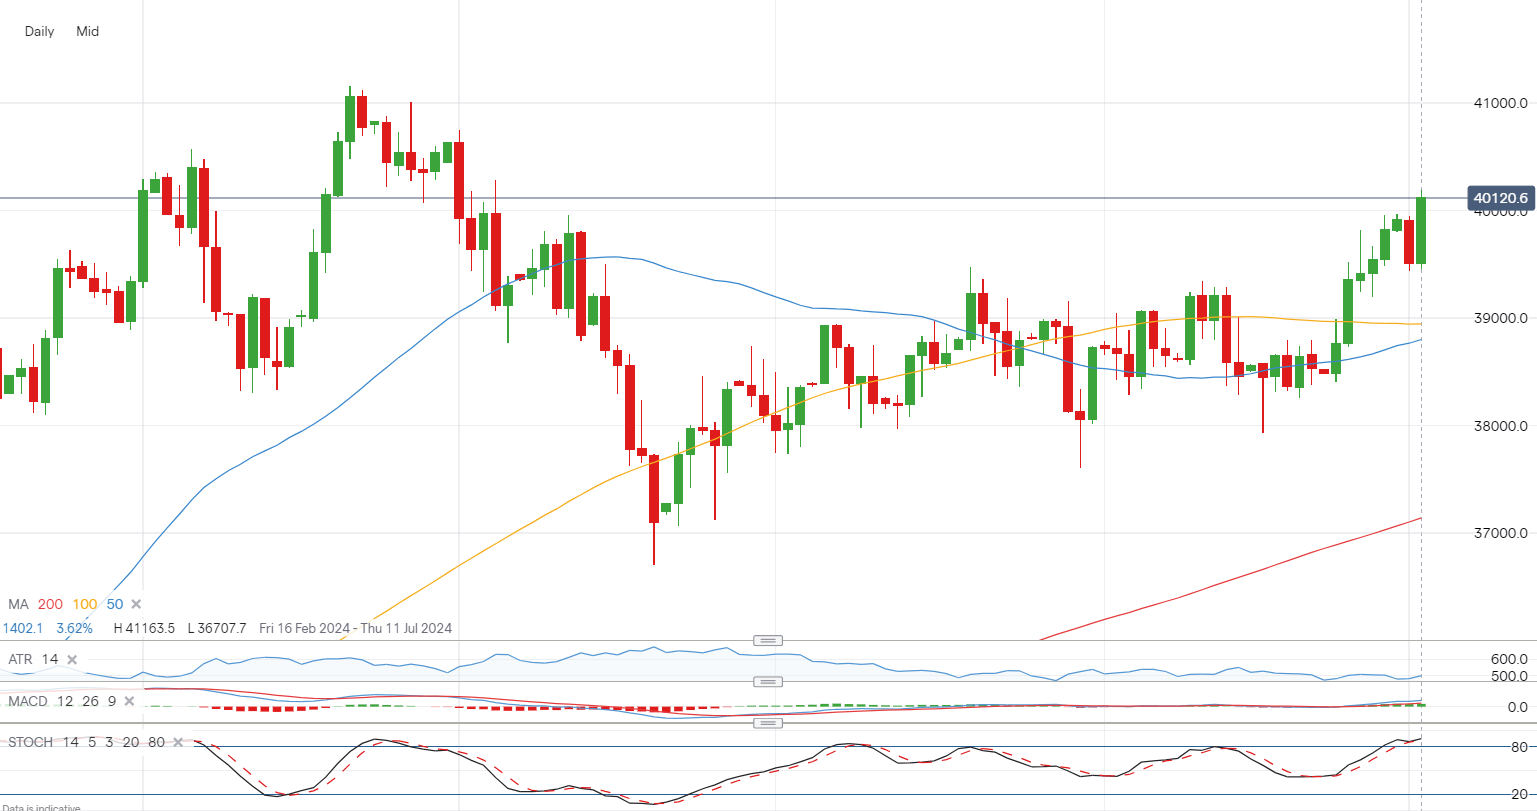Viewport: 1537px width, 811px height.
Task: Select the blue 50 MA period
Action: [x=115, y=605]
